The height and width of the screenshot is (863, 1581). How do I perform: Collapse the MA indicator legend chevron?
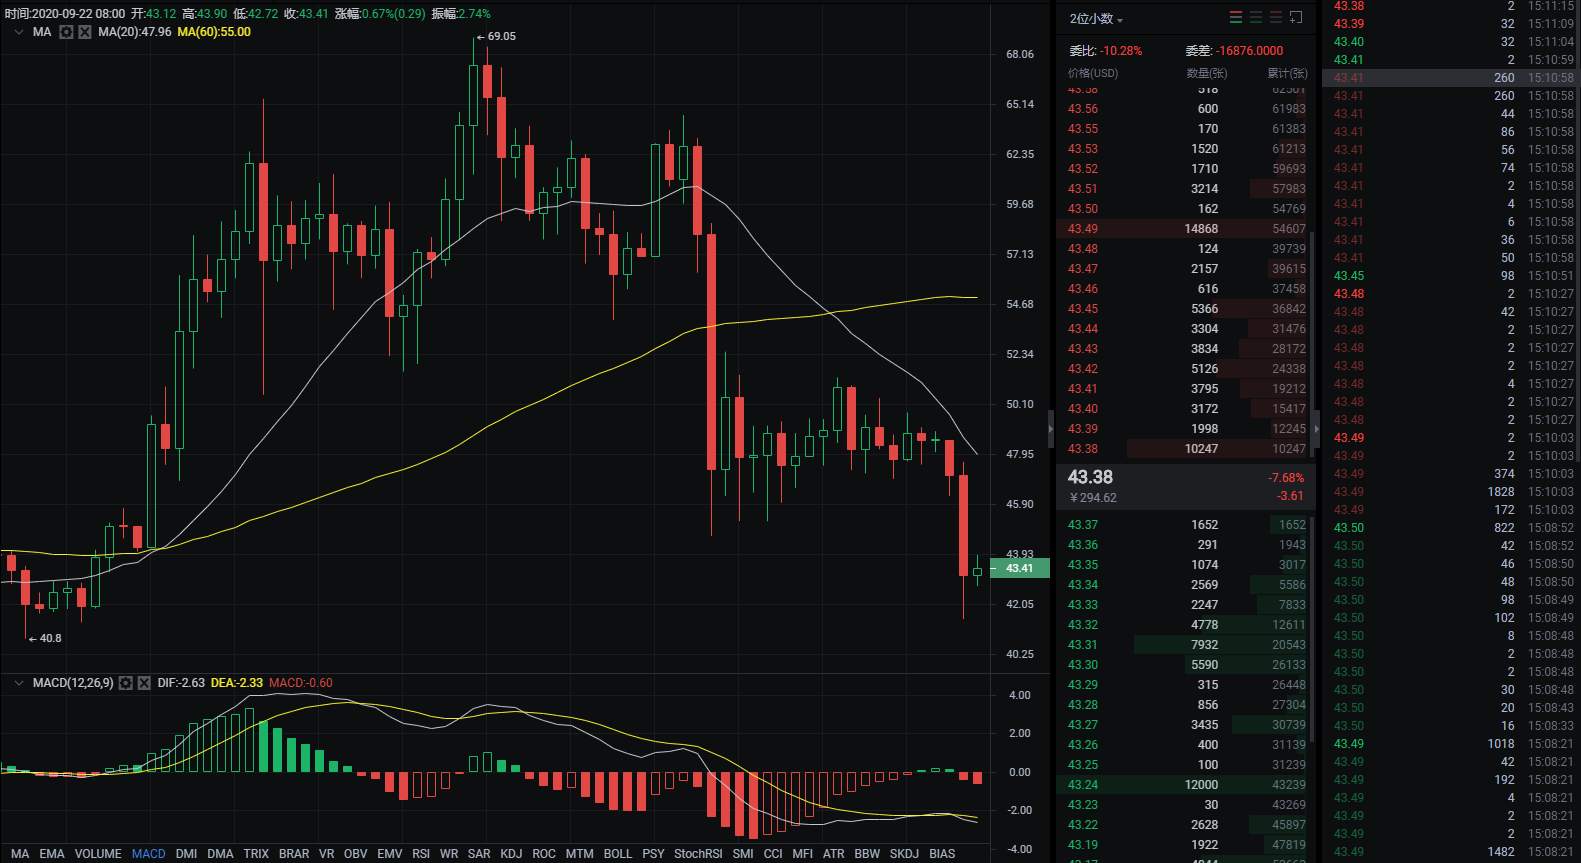(x=19, y=32)
